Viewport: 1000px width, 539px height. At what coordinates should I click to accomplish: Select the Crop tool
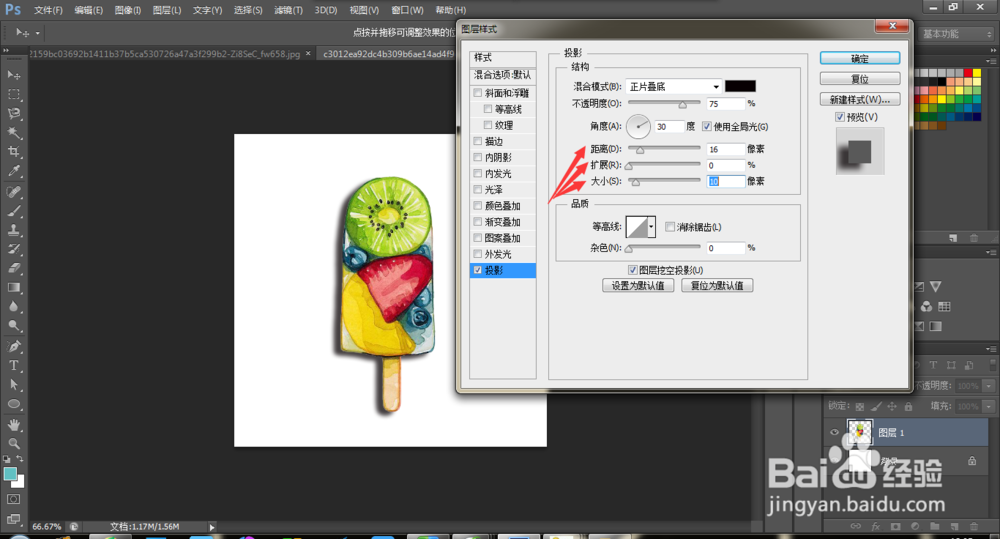point(13,152)
